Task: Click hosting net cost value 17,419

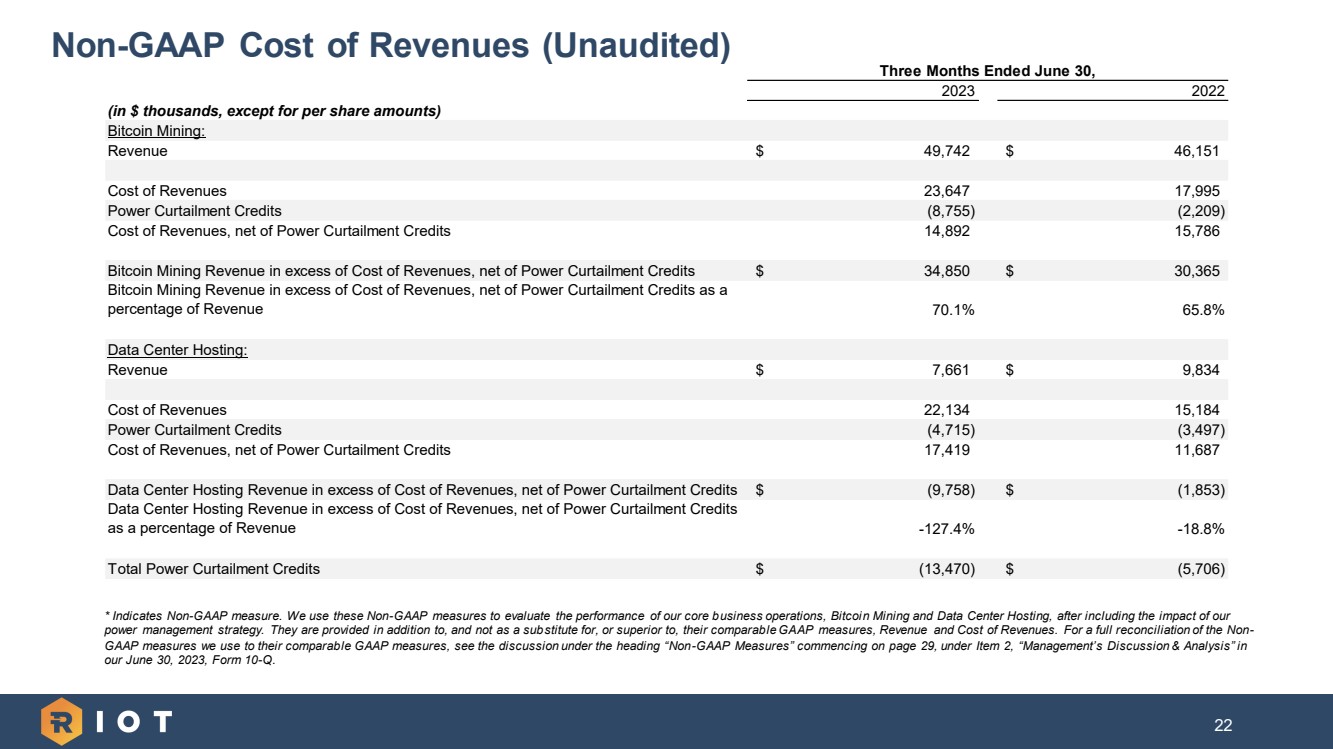Action: point(946,450)
